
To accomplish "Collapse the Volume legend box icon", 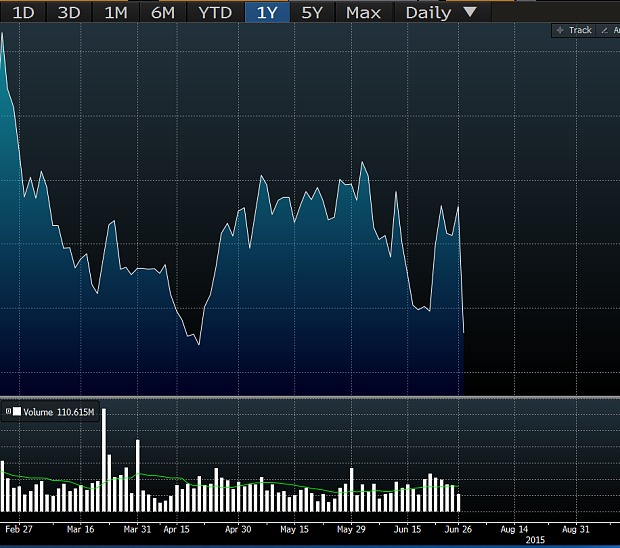I will [7, 411].
